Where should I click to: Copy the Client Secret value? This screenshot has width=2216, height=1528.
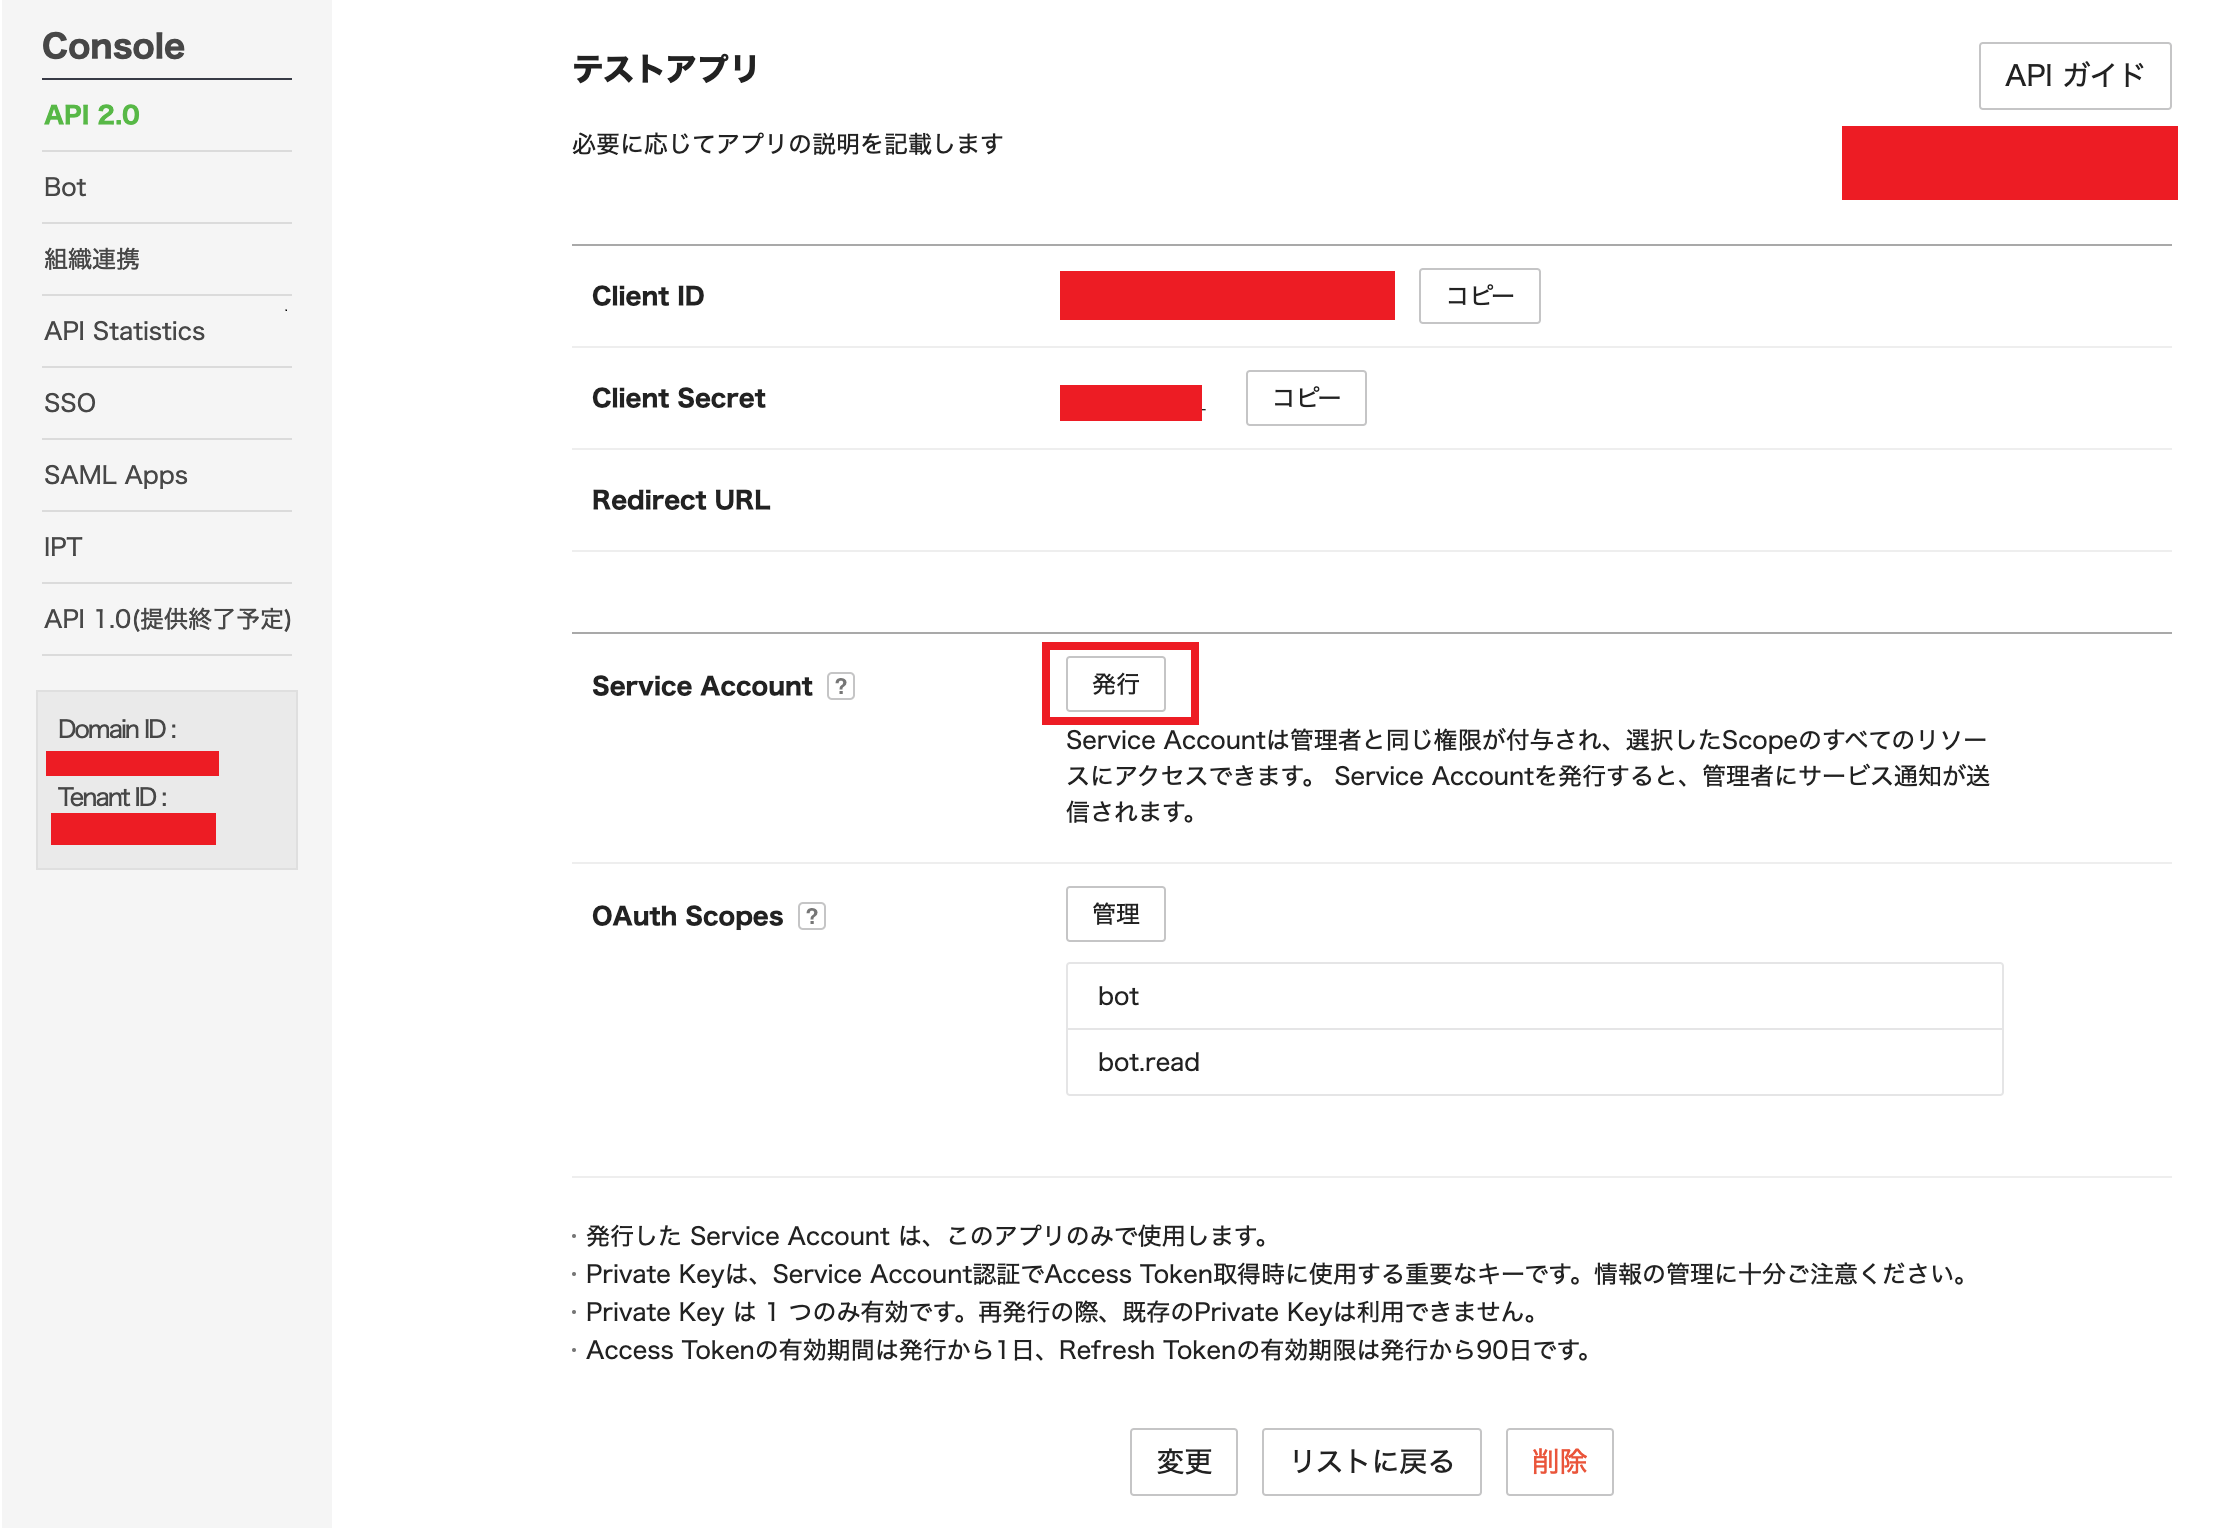[1305, 397]
